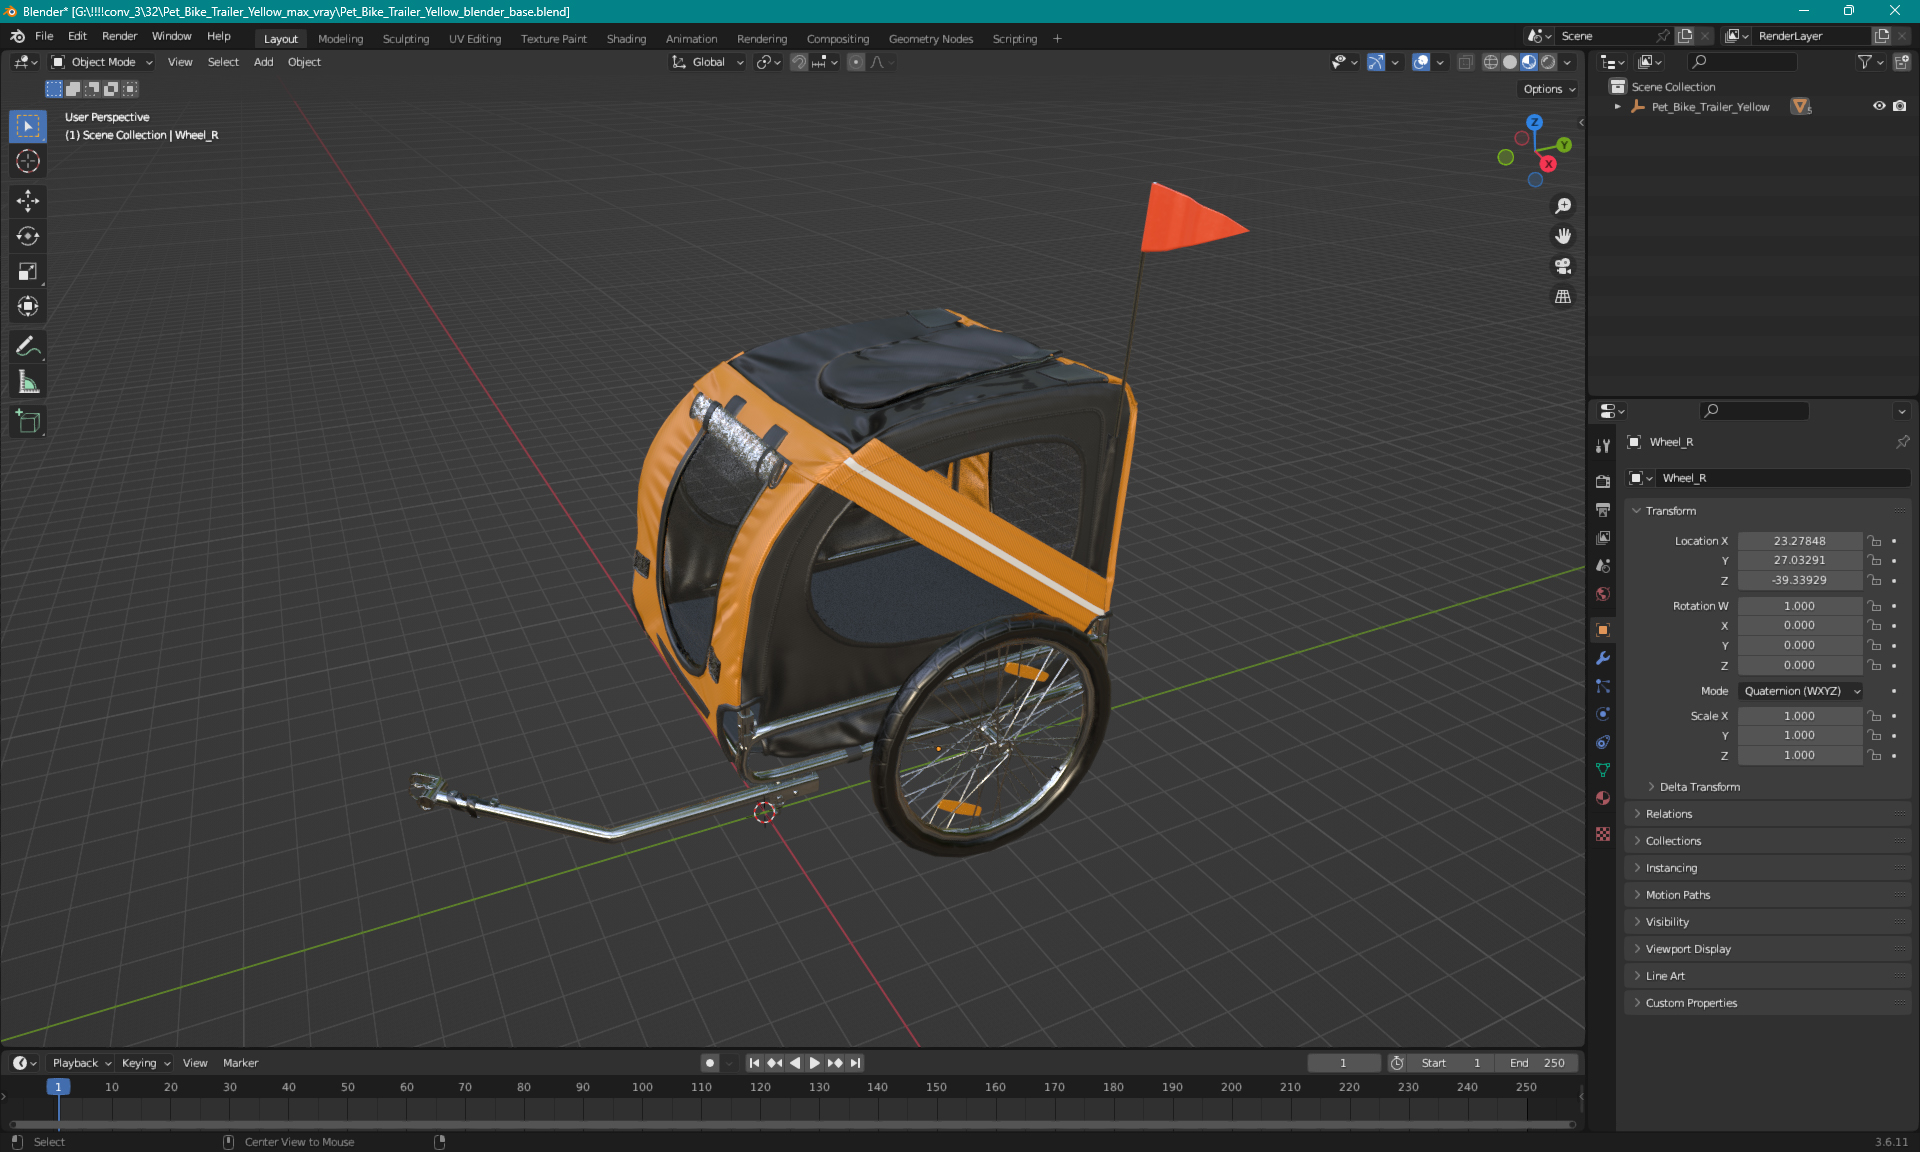Open the Output properties tab
The image size is (1920, 1152).
pos(1603,509)
